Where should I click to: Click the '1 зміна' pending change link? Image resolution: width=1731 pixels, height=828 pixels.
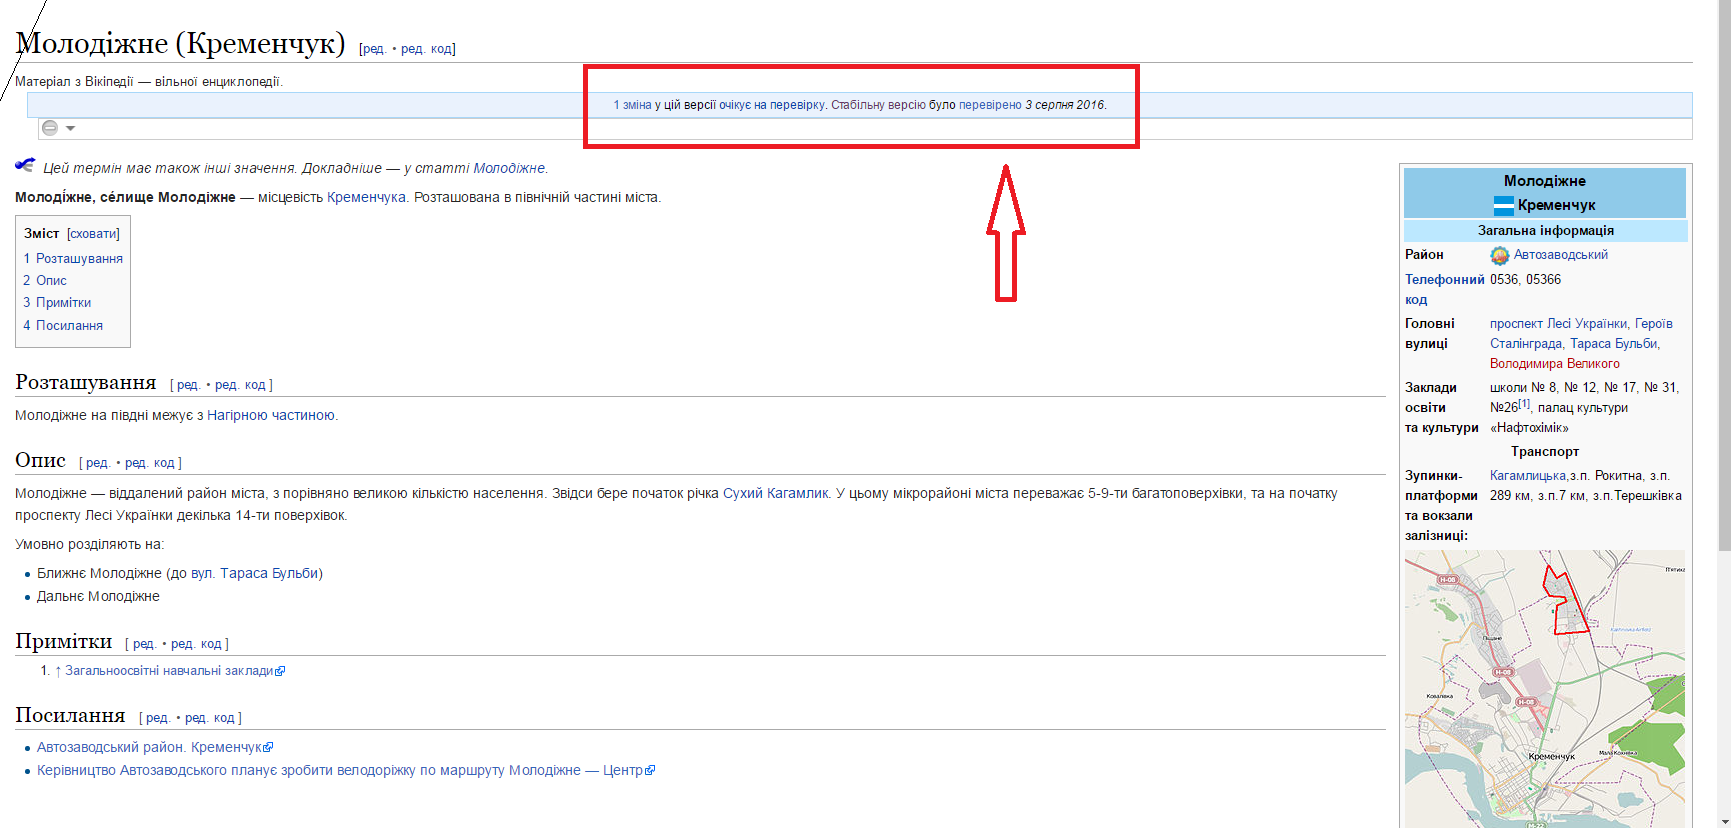[x=632, y=105]
